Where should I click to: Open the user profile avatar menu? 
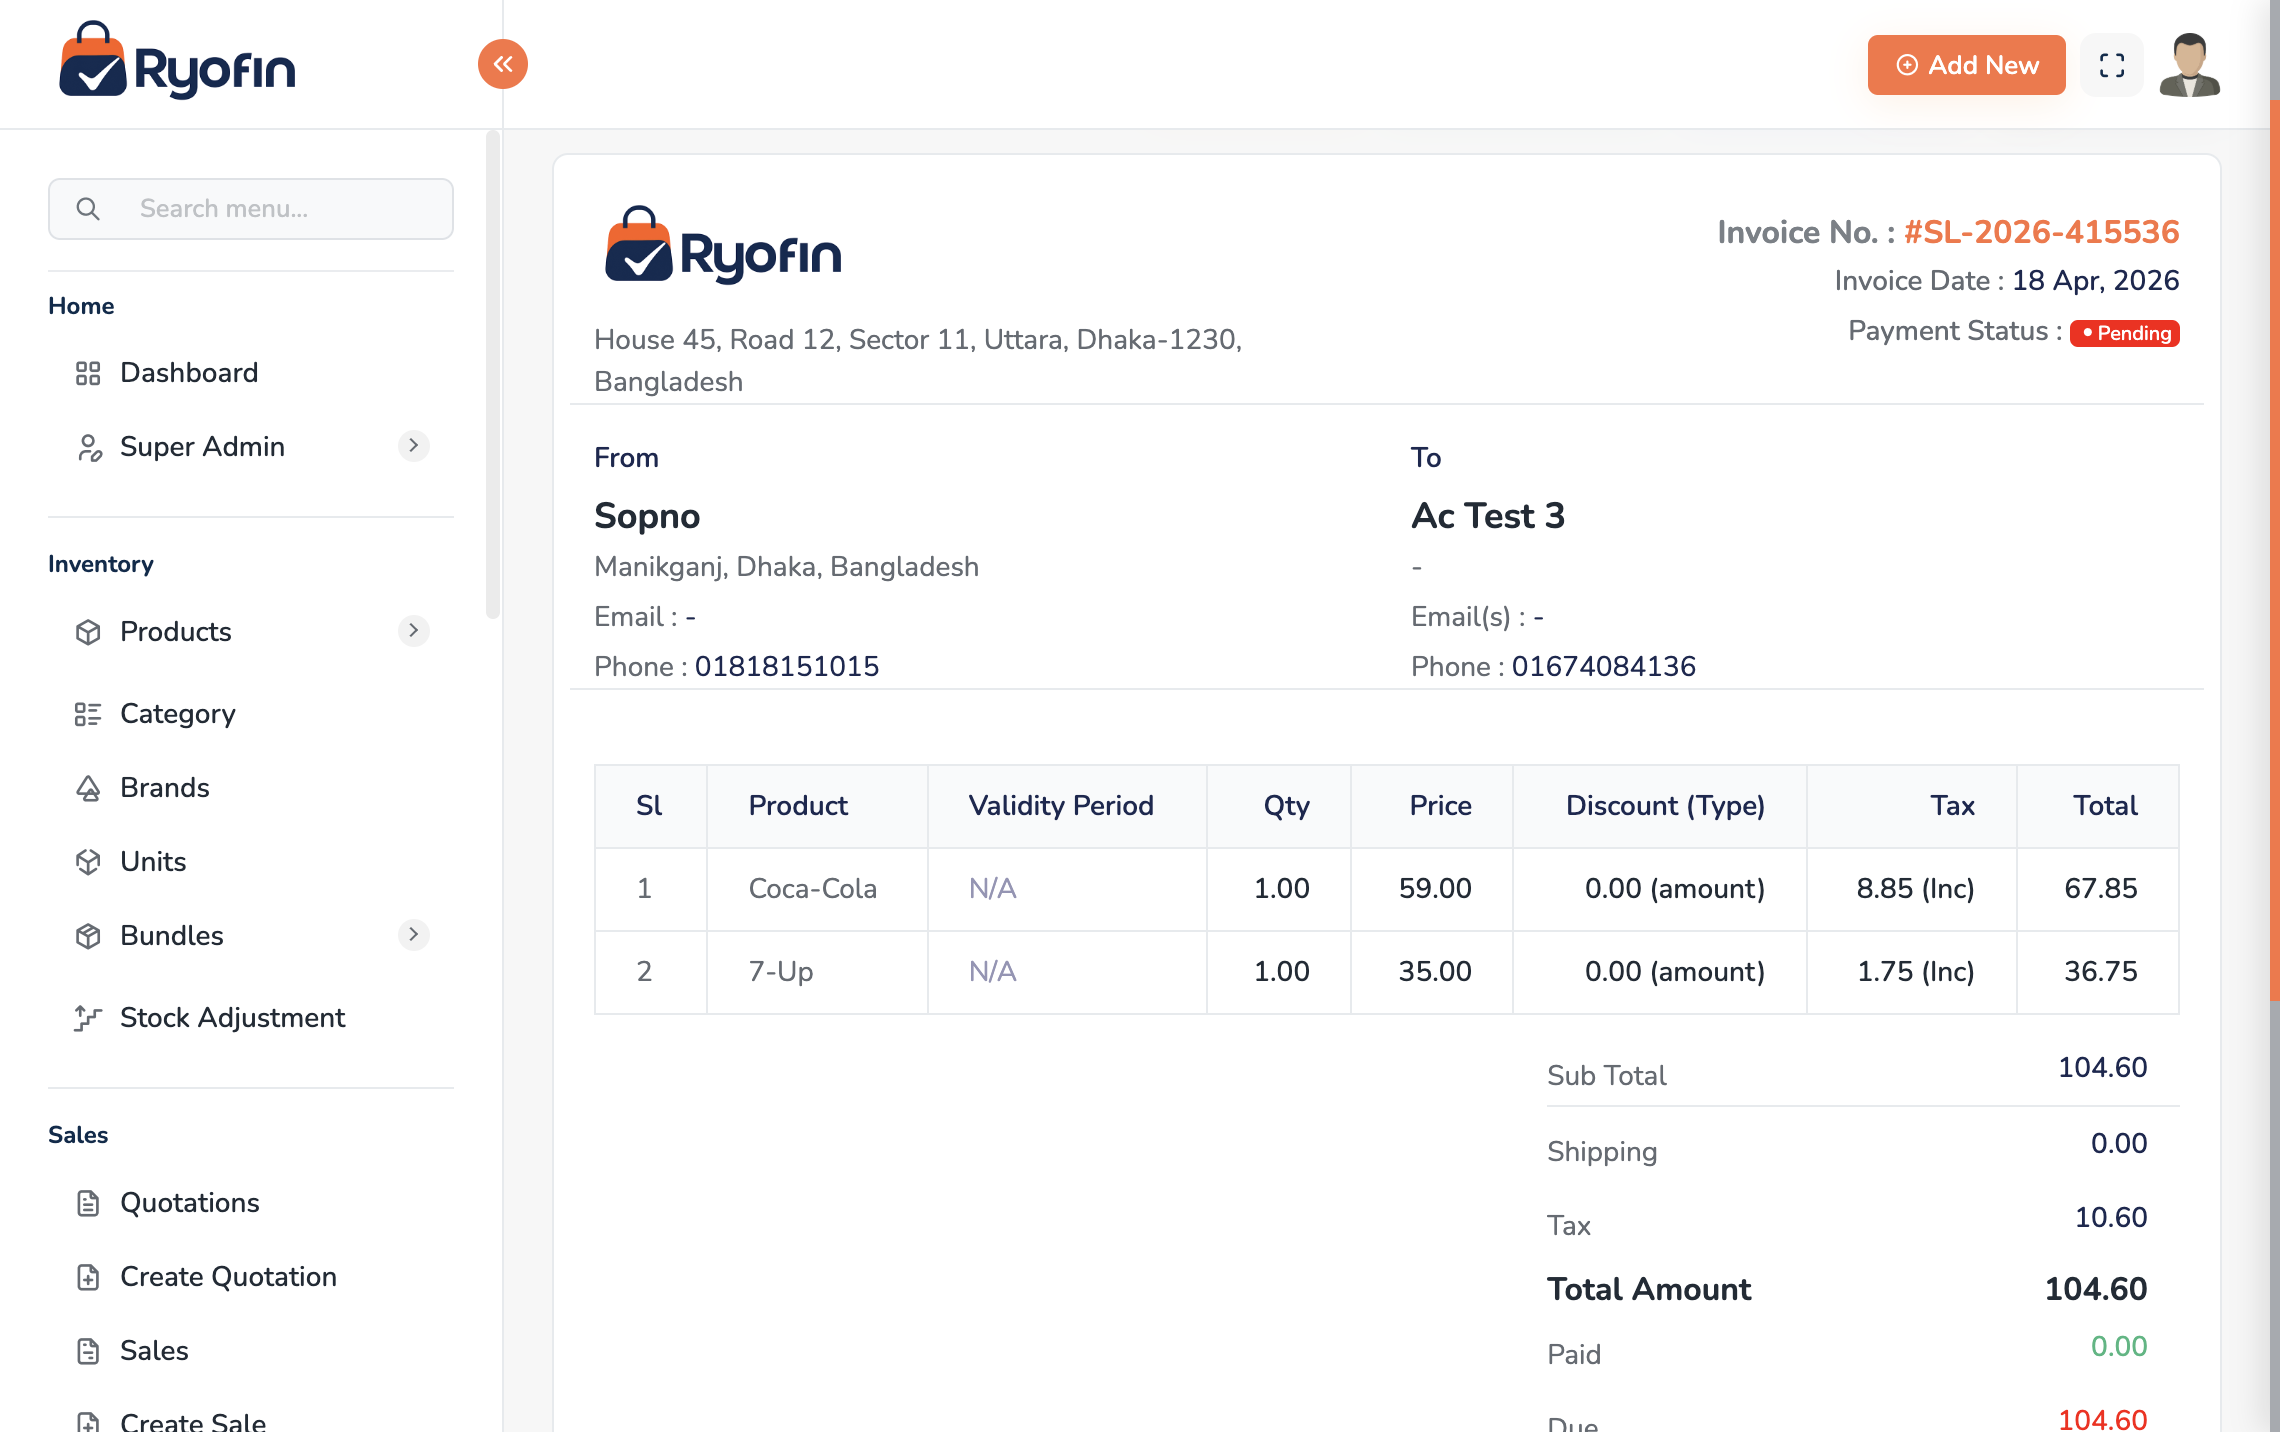2190,65
